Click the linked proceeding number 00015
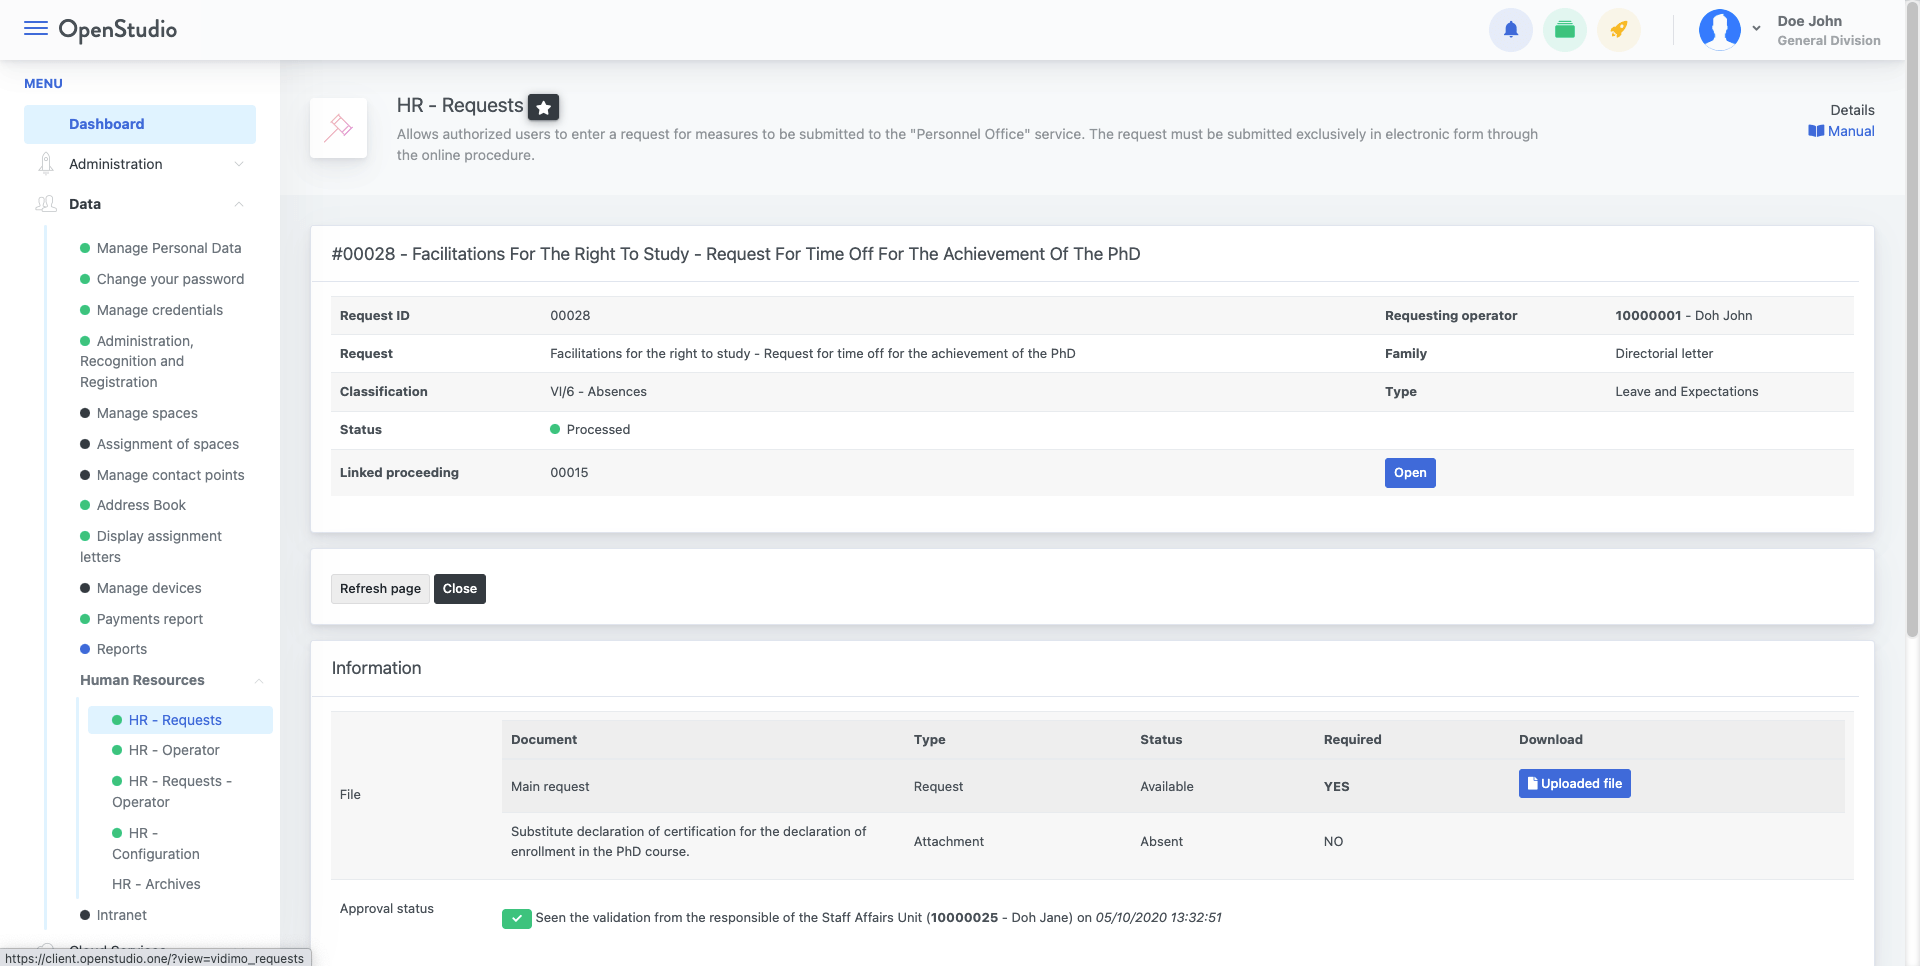 pyautogui.click(x=569, y=473)
